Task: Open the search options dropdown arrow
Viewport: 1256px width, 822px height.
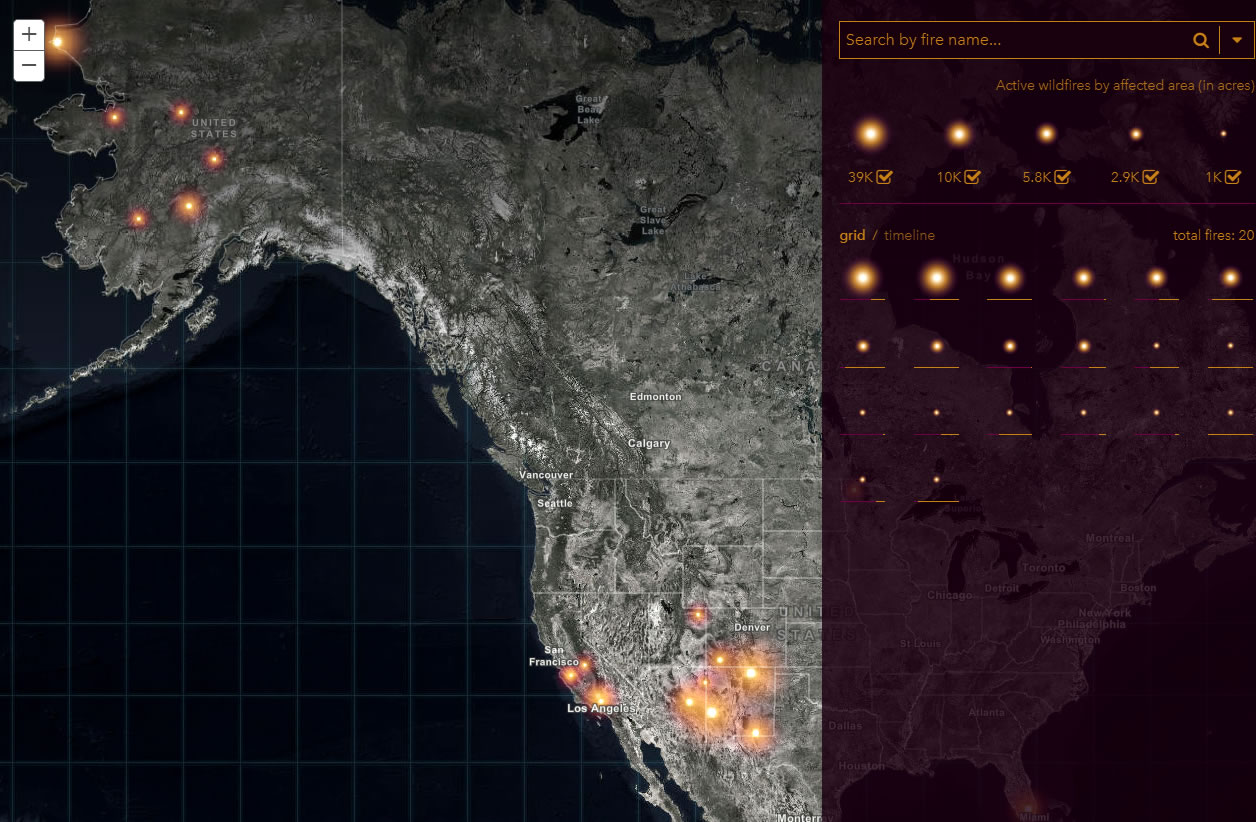Action: pyautogui.click(x=1237, y=40)
